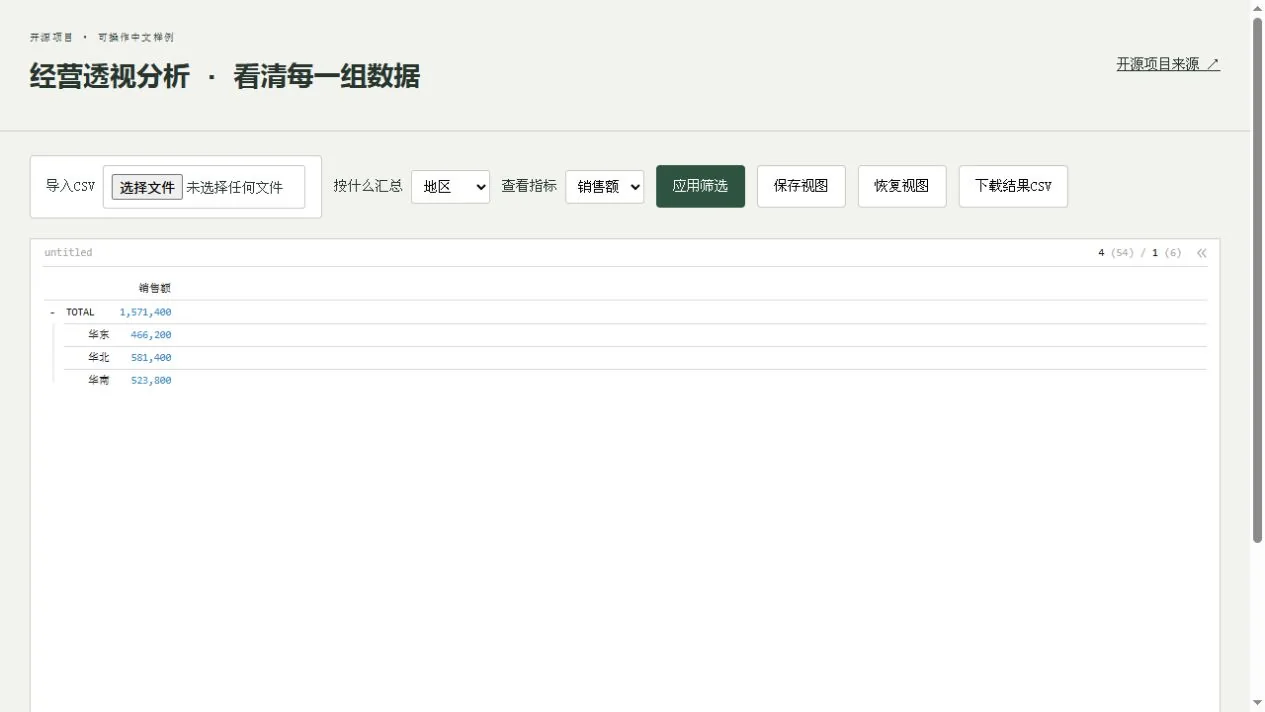This screenshot has width=1265, height=712.
Task: Download results with 下载结果CSV
Action: click(1013, 186)
